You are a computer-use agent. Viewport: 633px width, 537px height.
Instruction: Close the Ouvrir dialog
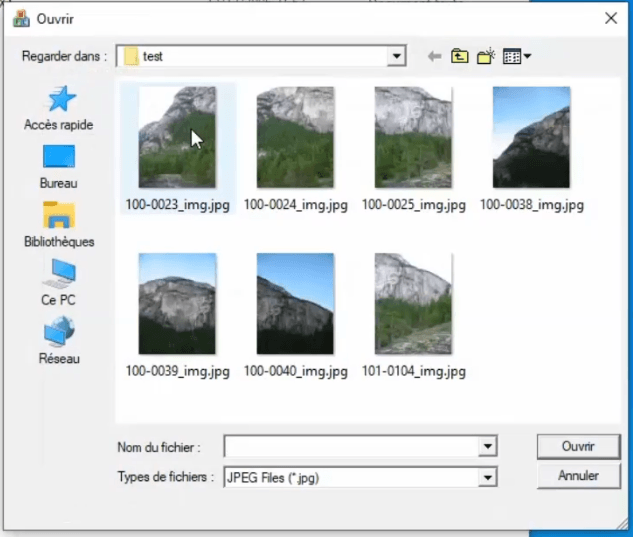pos(611,18)
